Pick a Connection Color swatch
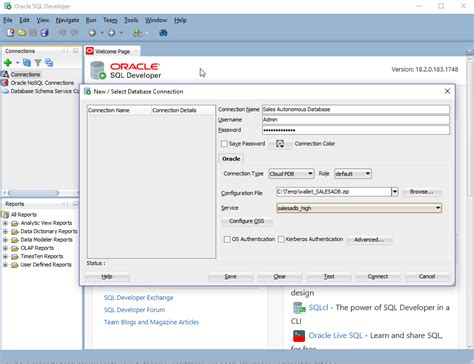This screenshot has width=474, height=364. point(280,144)
